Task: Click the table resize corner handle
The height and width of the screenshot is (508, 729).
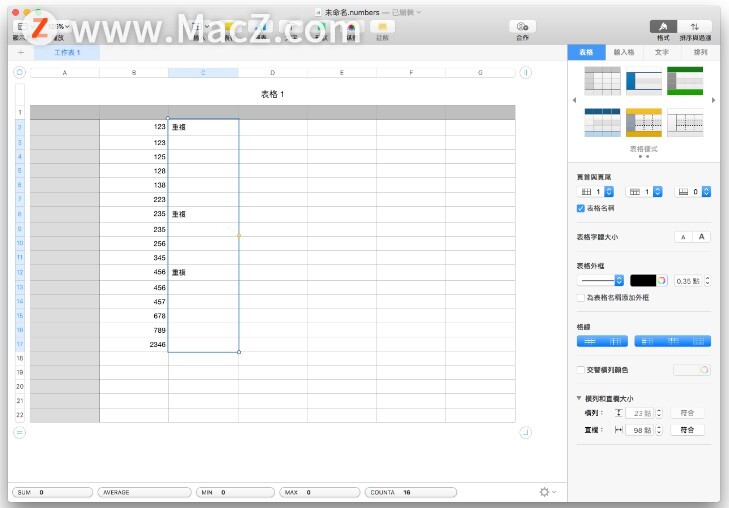Action: click(525, 432)
